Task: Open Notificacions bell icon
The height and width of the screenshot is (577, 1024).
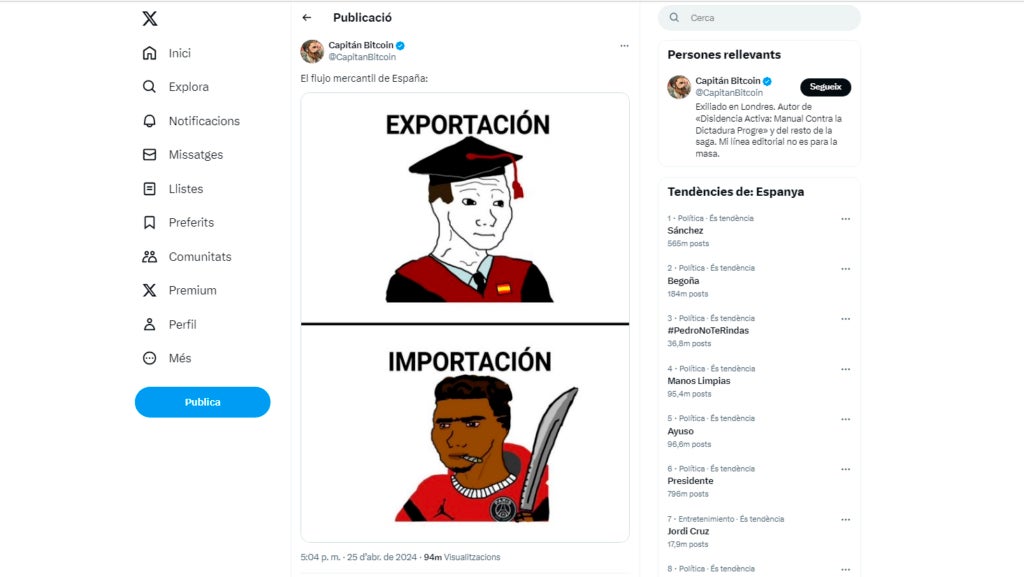Action: pos(150,121)
